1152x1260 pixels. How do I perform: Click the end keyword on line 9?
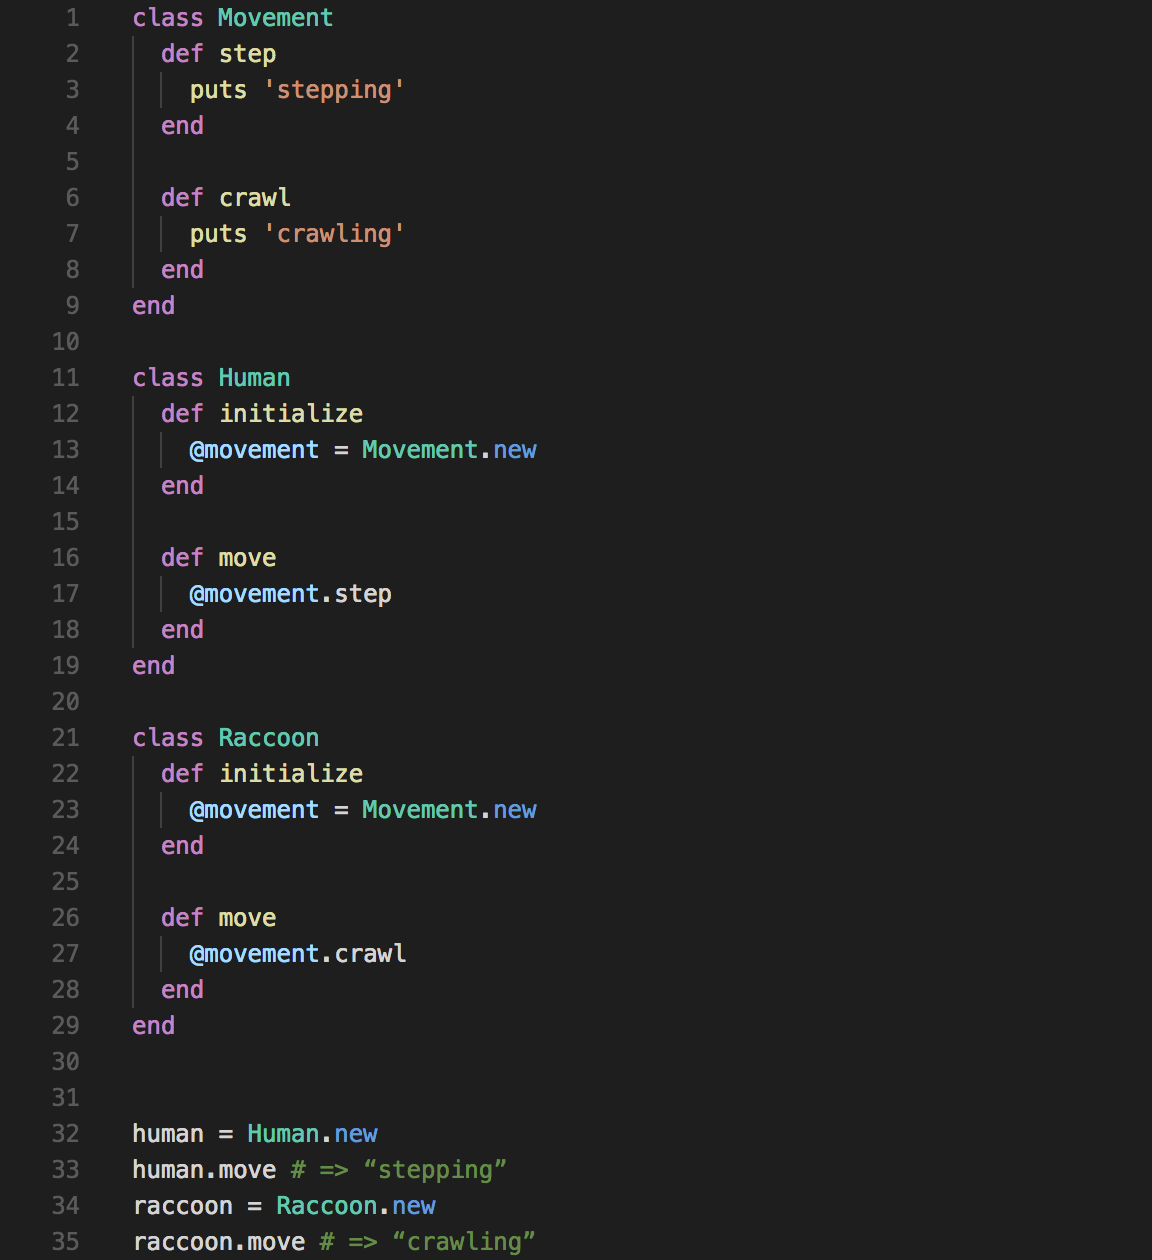(153, 306)
